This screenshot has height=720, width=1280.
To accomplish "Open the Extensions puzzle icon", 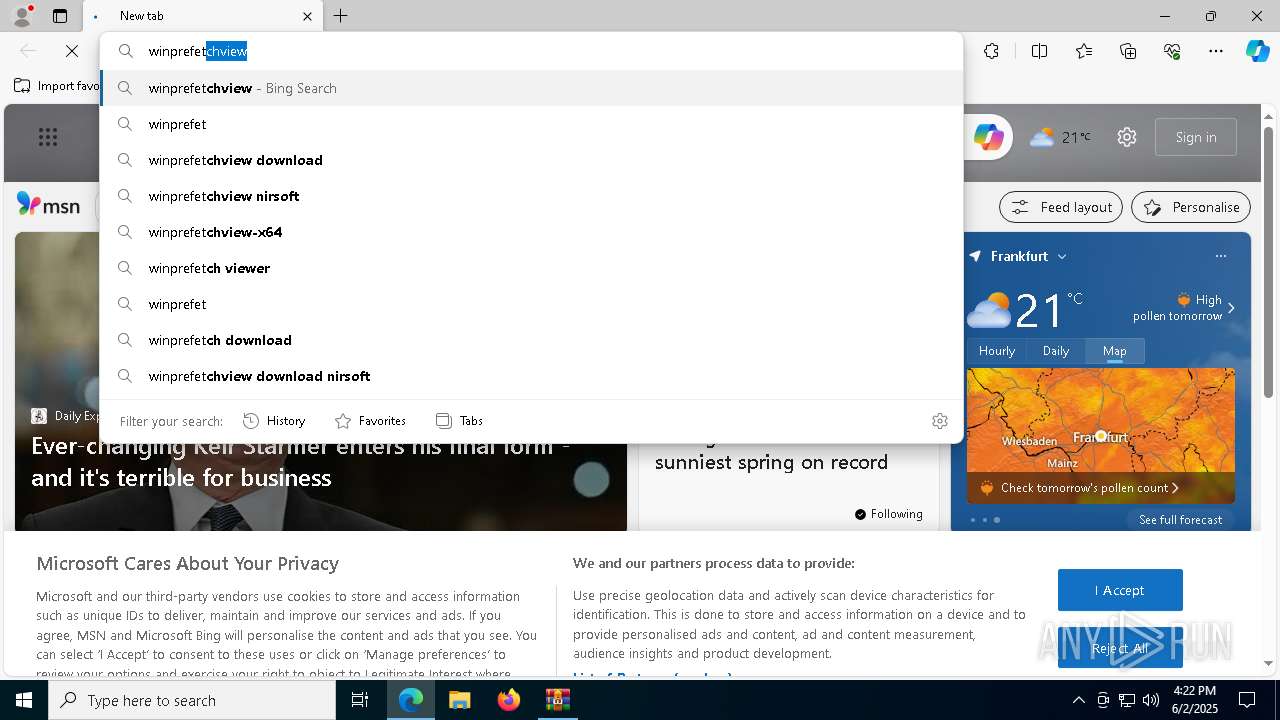I will pyautogui.click(x=991, y=51).
